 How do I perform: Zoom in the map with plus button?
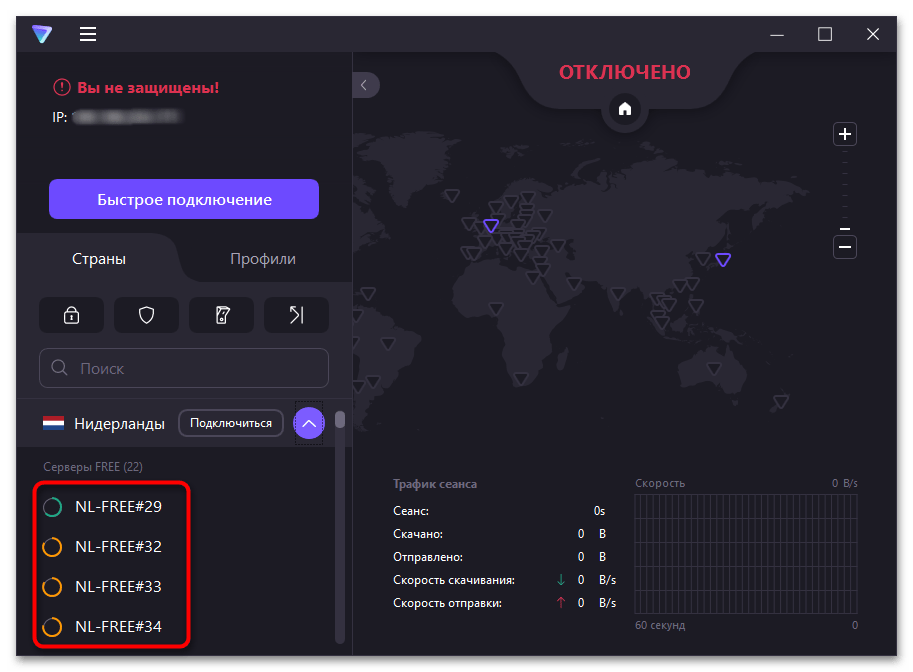tap(845, 134)
